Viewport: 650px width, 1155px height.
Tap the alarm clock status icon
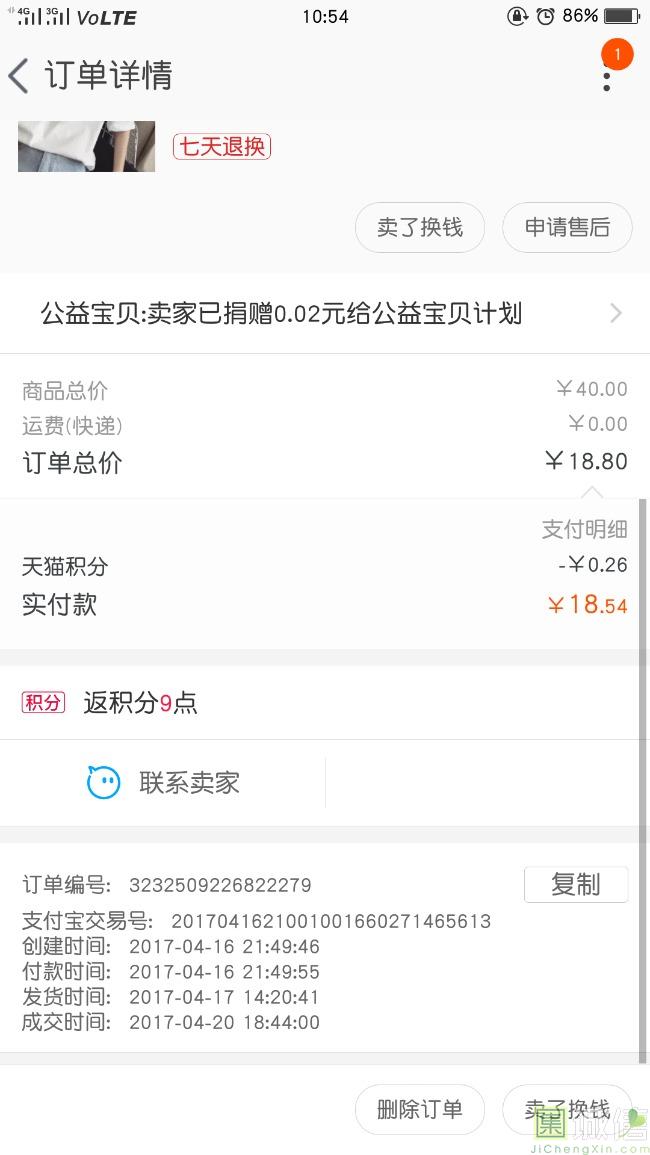545,16
